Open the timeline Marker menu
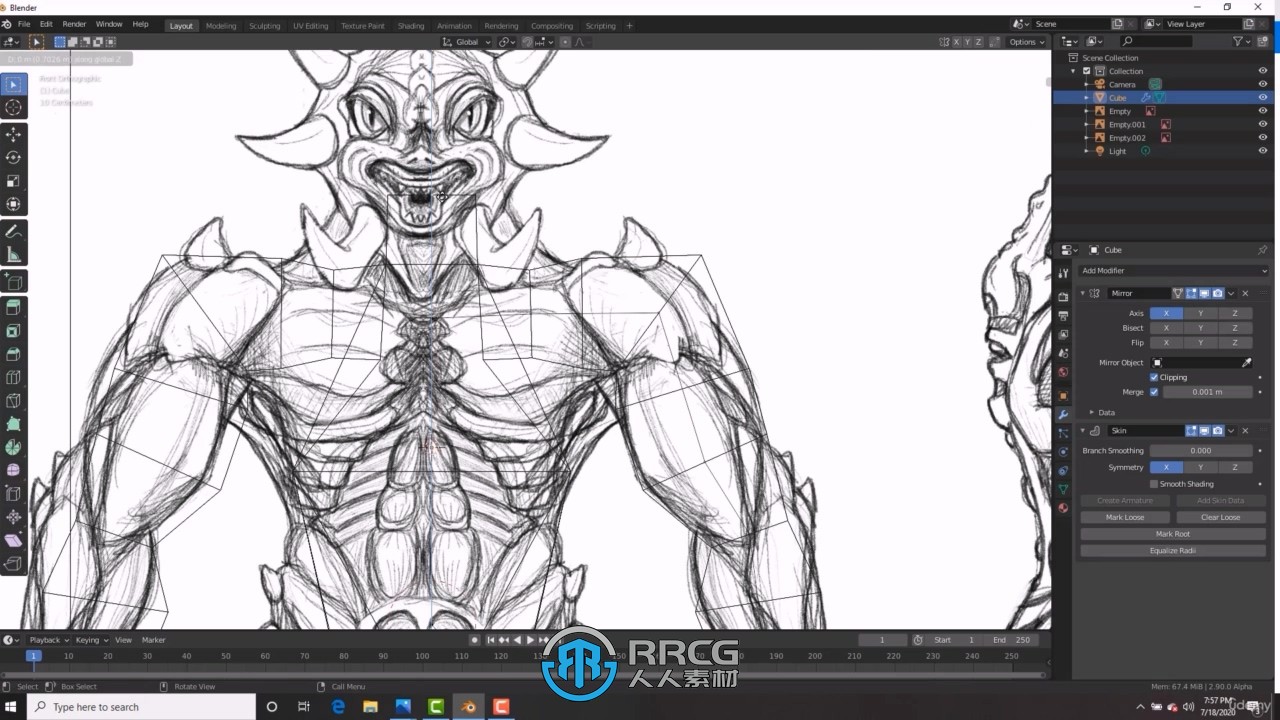Screen dimensions: 1280x720 (x=153, y=640)
